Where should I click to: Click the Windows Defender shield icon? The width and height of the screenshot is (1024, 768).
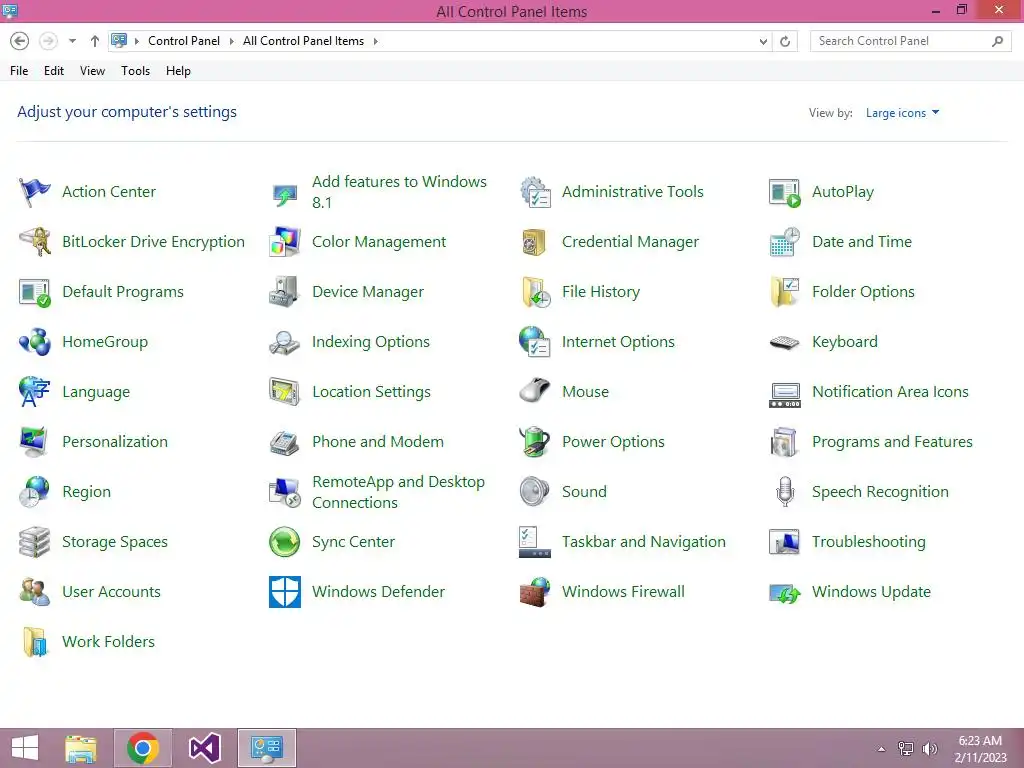285,592
